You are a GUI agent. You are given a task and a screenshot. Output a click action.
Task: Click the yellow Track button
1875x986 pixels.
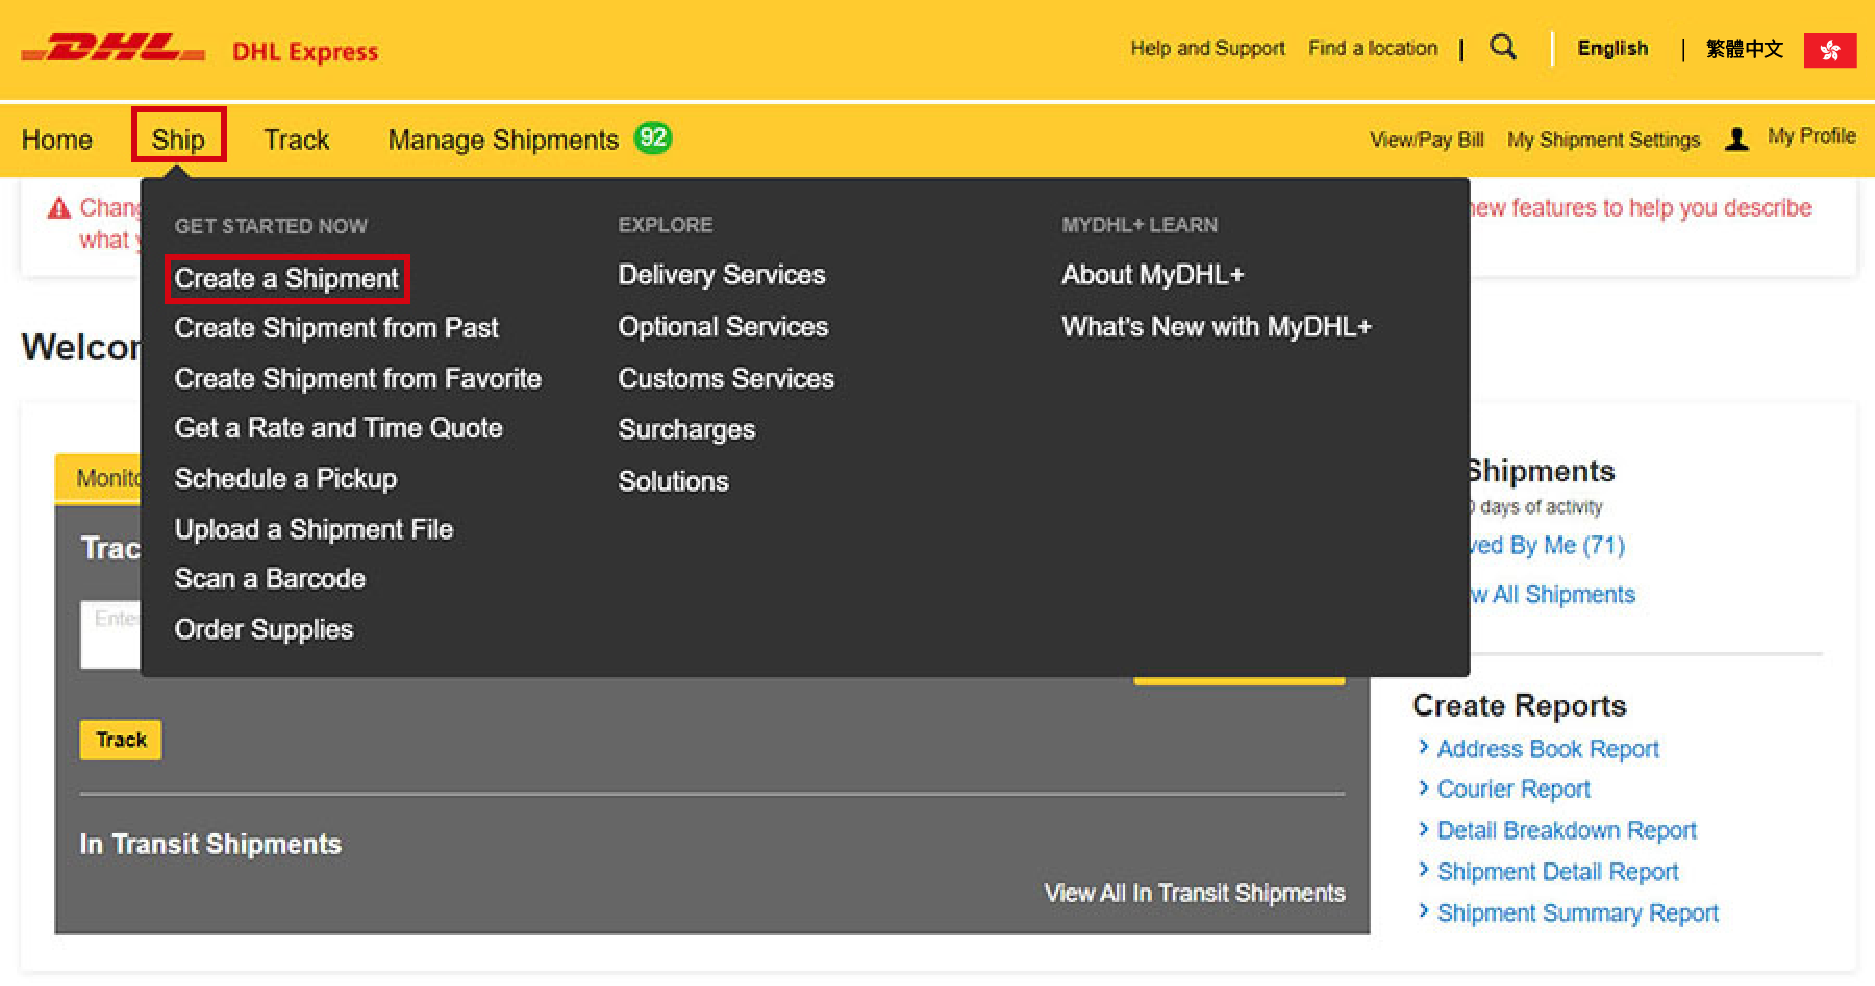(120, 739)
